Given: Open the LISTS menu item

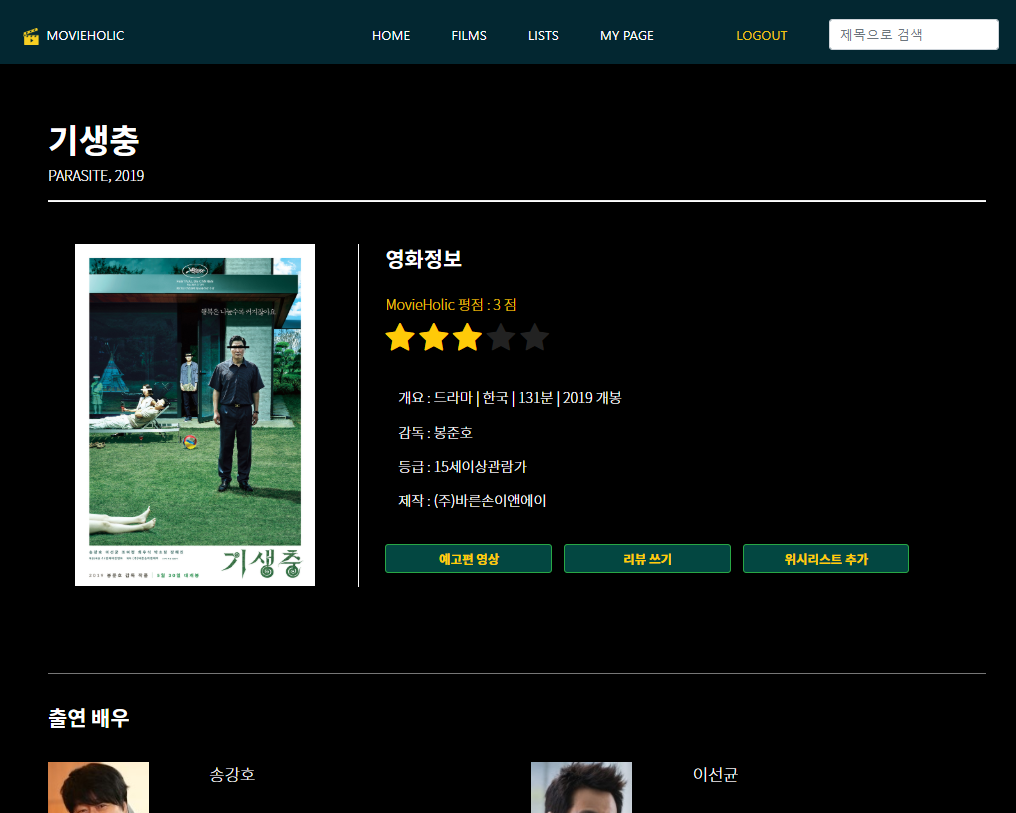Looking at the screenshot, I should 543,36.
